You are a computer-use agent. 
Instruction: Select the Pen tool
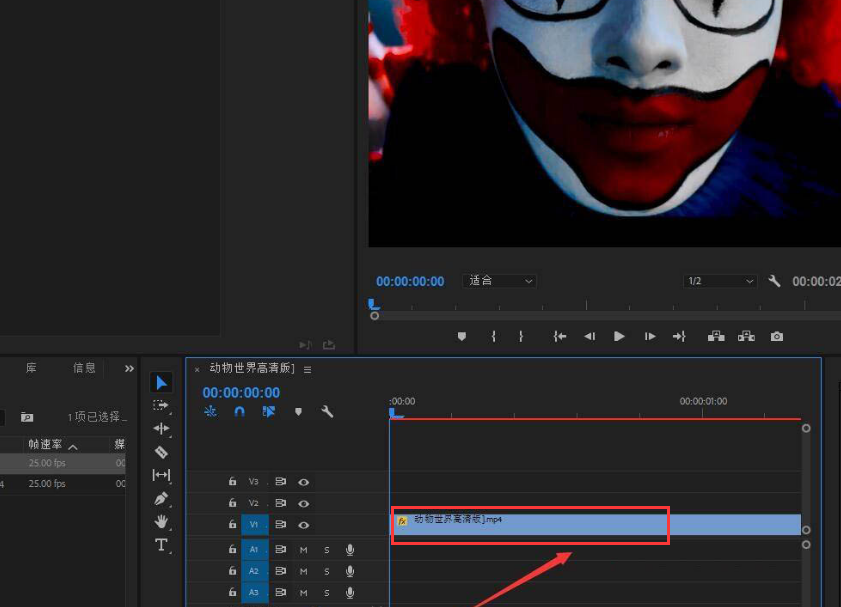(x=161, y=498)
